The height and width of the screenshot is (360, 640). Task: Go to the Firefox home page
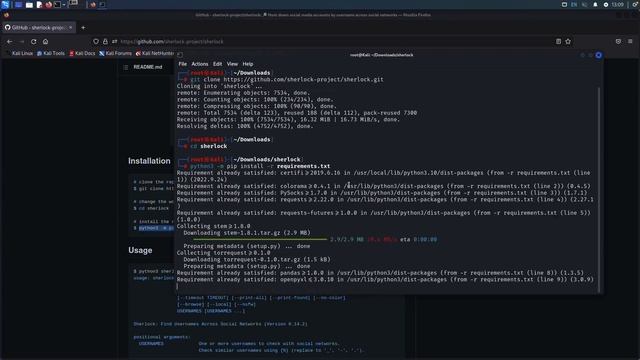[x=45, y=41]
